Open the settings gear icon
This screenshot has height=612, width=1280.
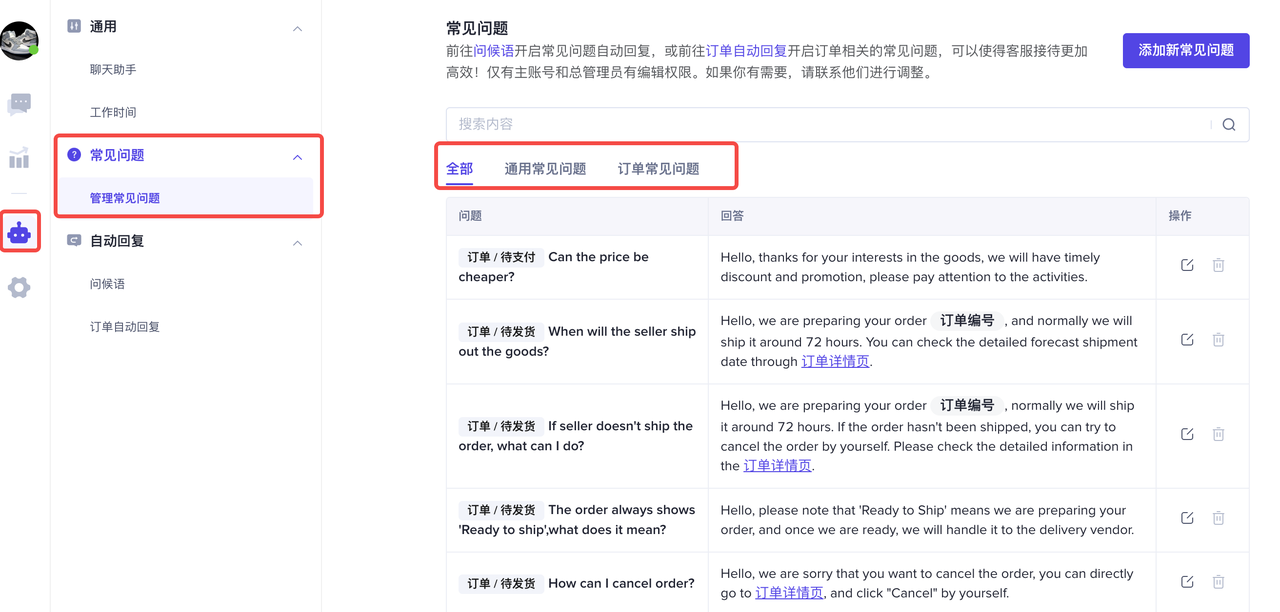[x=19, y=288]
